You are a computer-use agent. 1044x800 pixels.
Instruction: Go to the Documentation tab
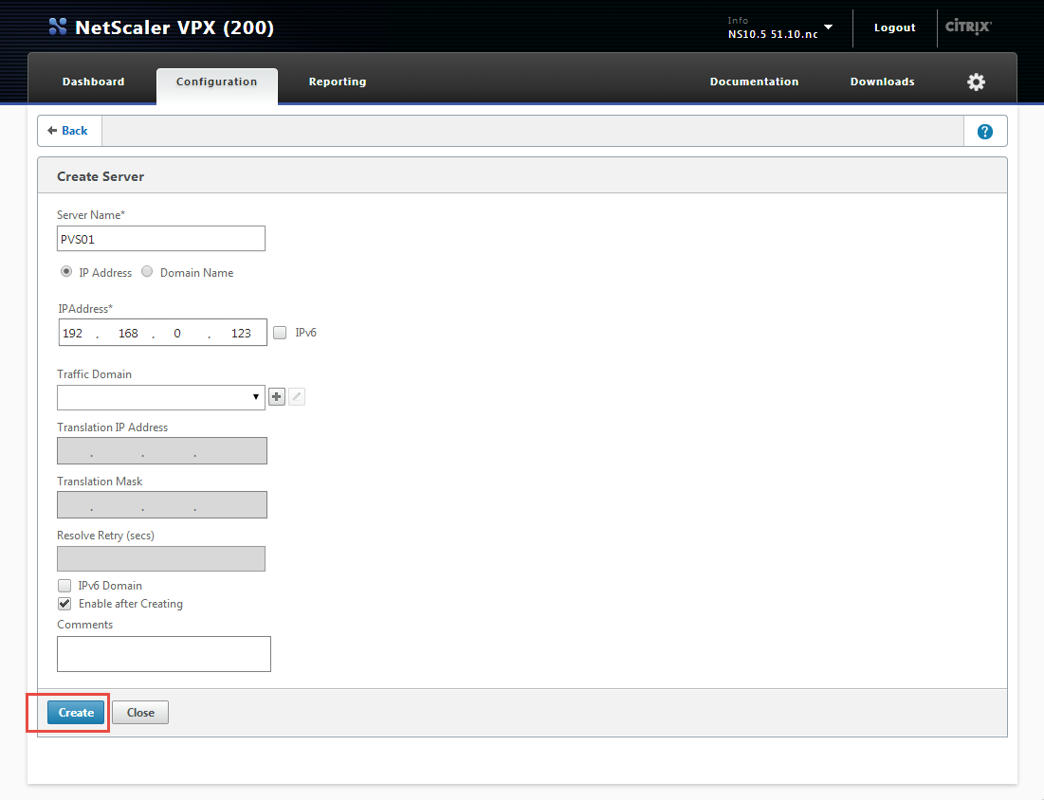754,82
